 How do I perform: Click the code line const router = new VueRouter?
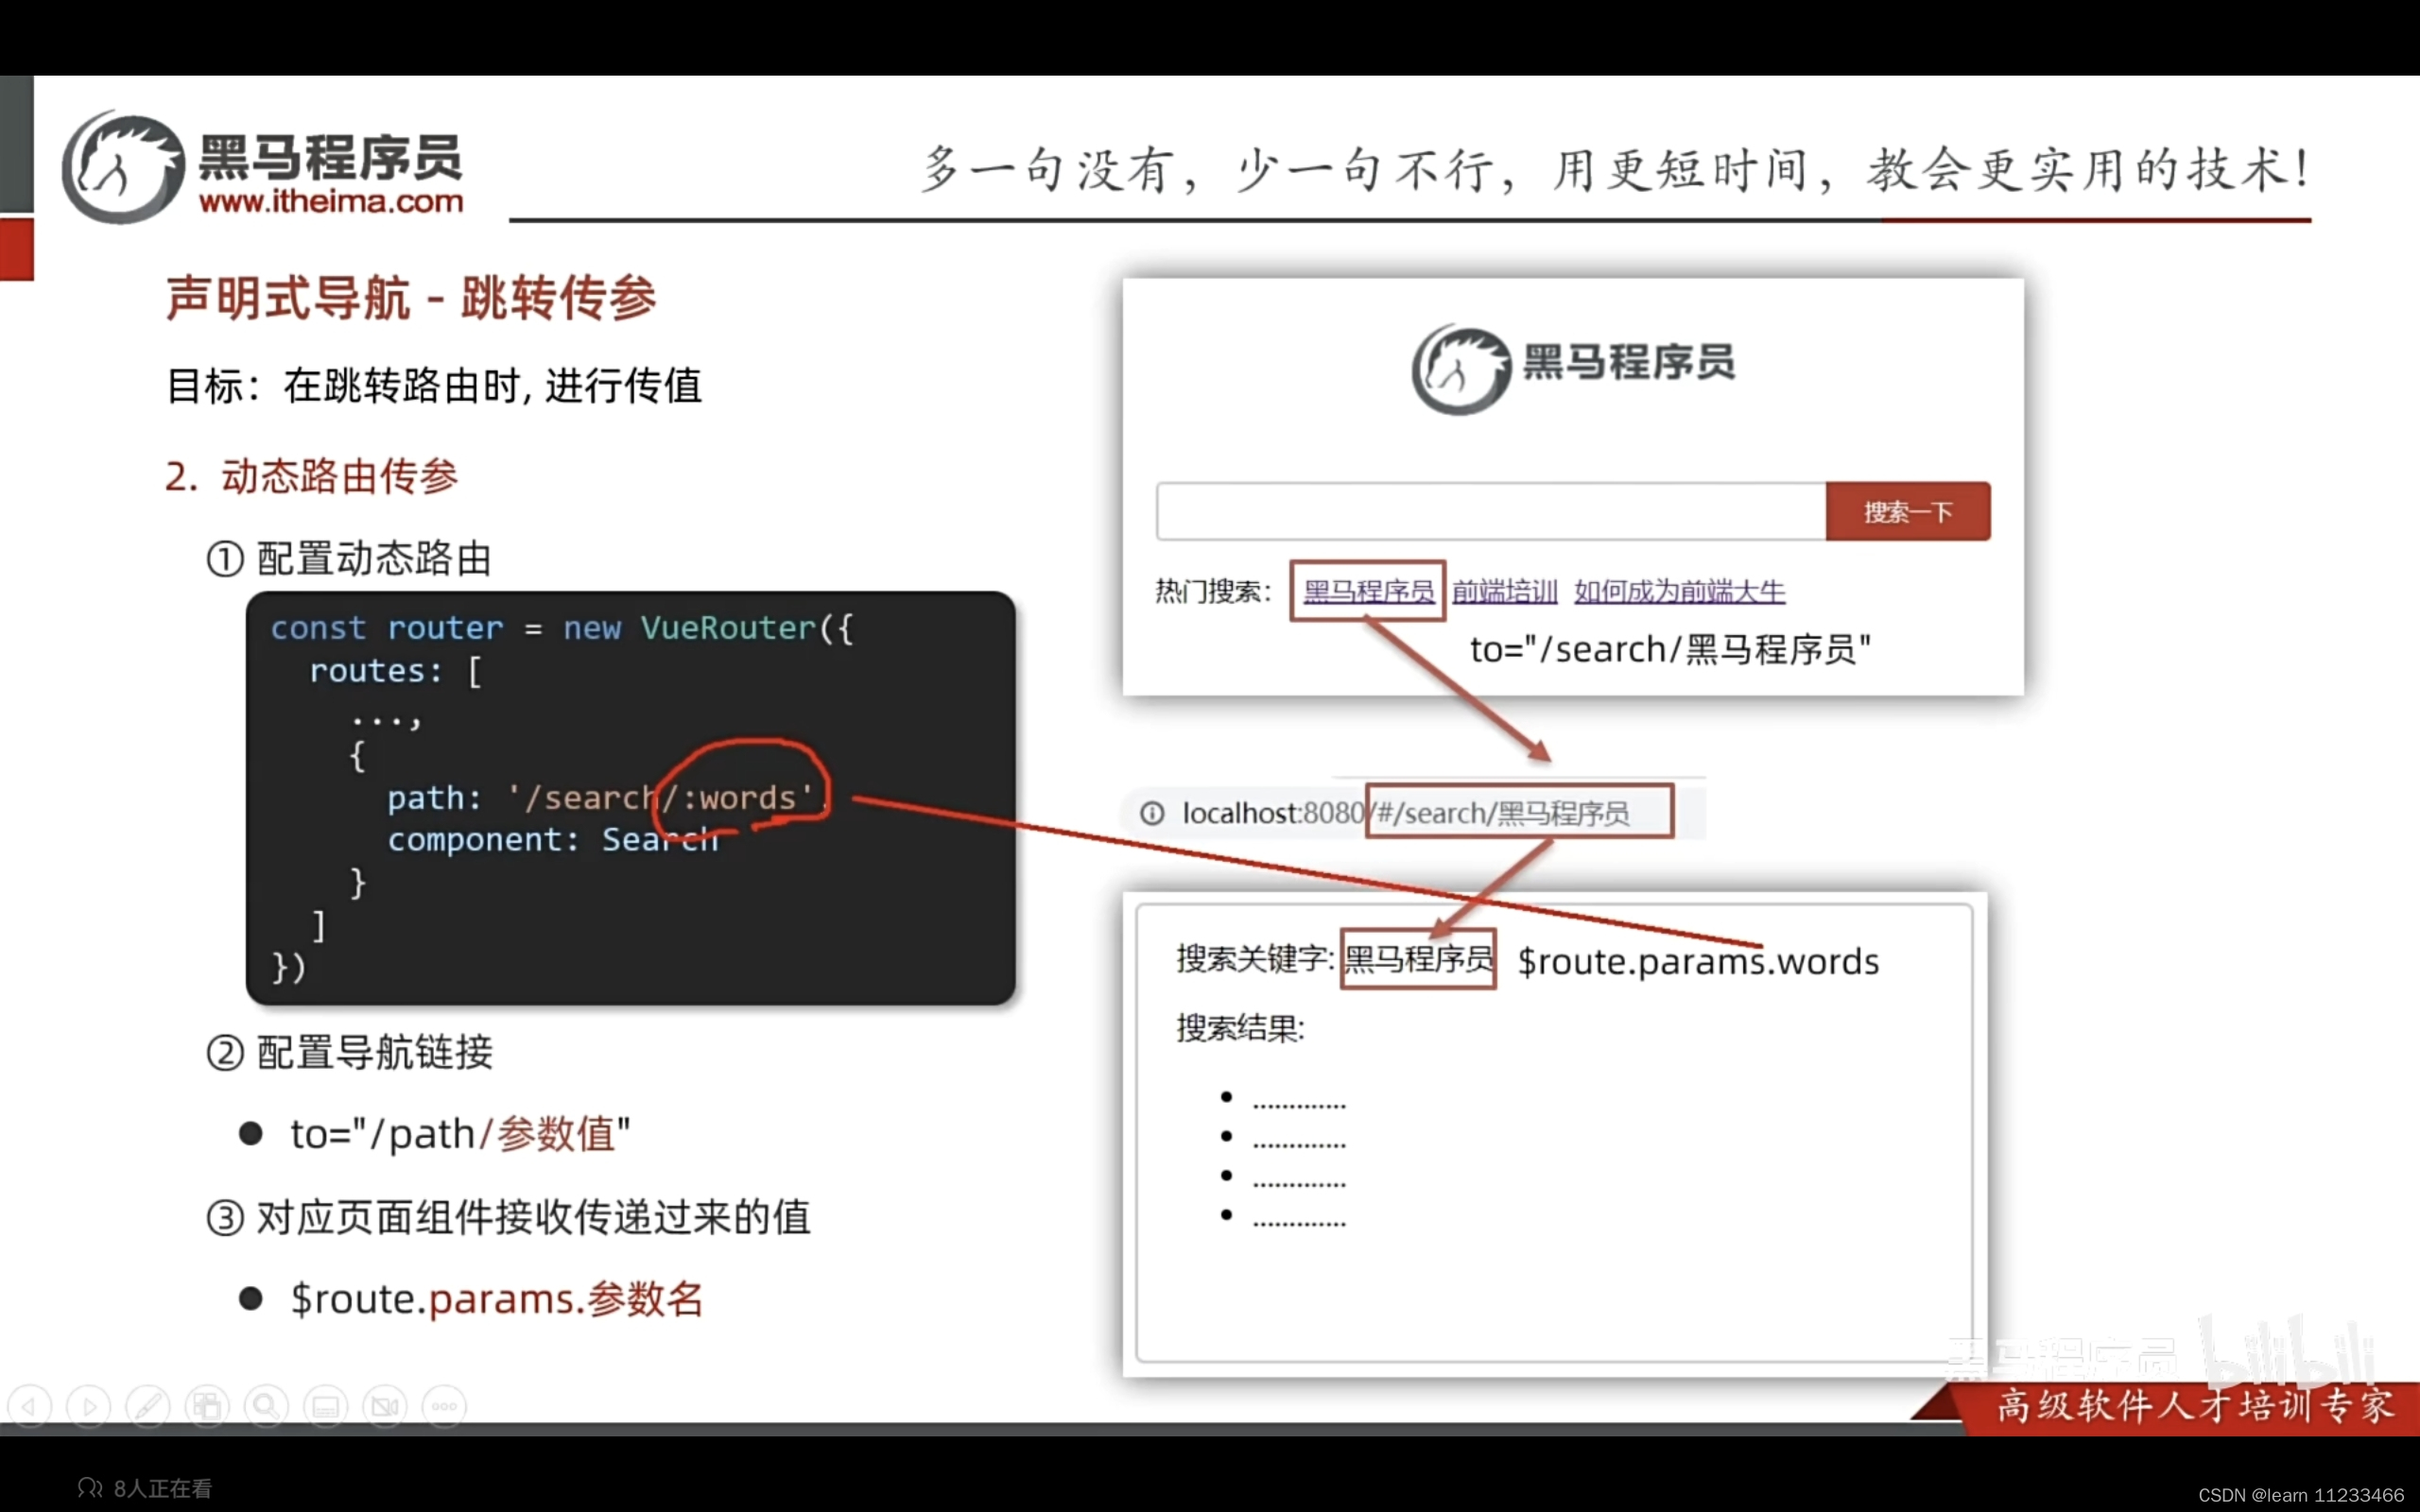point(561,628)
